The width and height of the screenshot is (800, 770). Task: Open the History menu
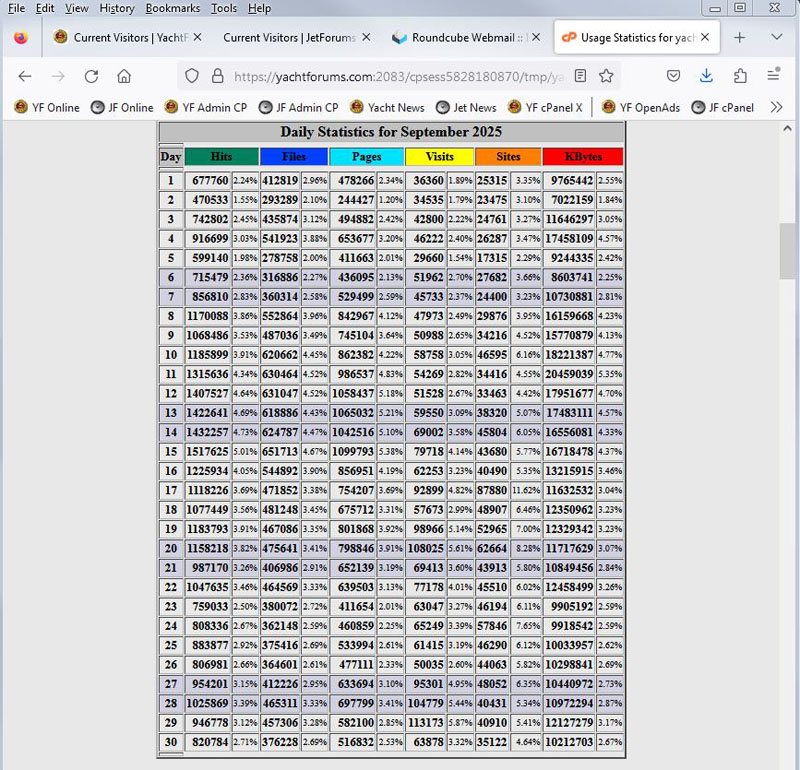click(x=117, y=8)
